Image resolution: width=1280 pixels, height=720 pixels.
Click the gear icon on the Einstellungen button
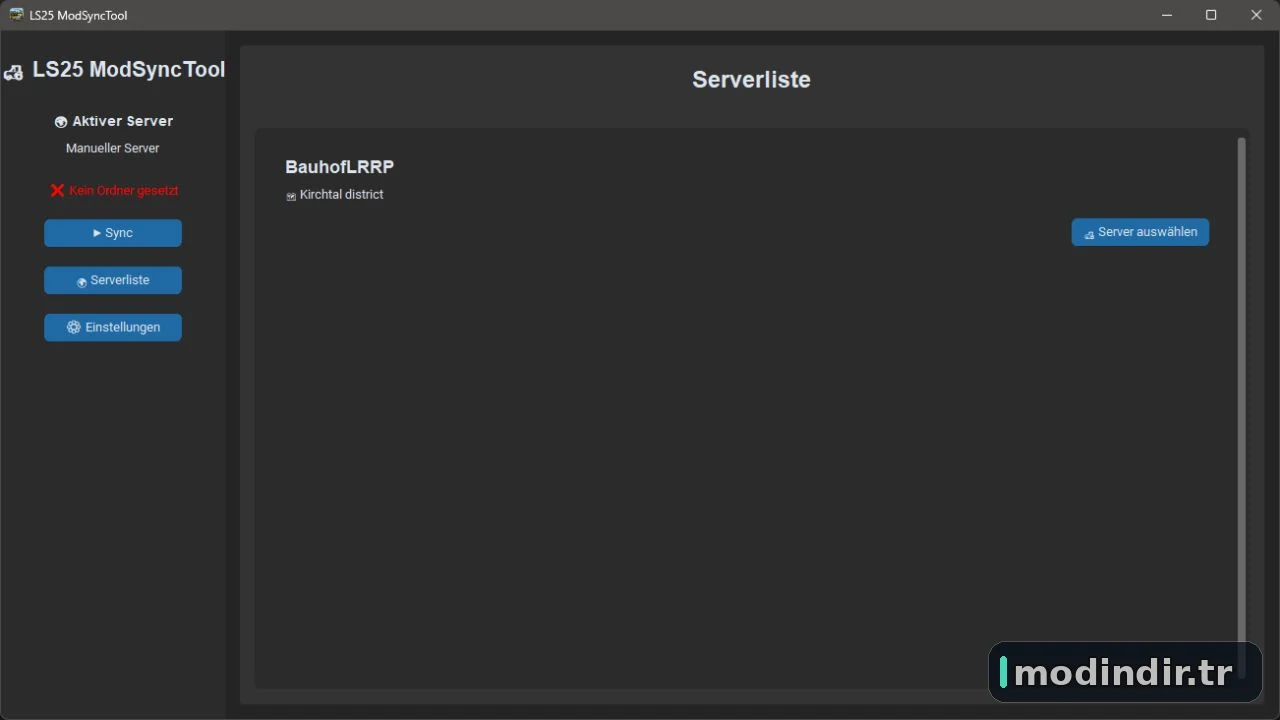click(x=73, y=327)
